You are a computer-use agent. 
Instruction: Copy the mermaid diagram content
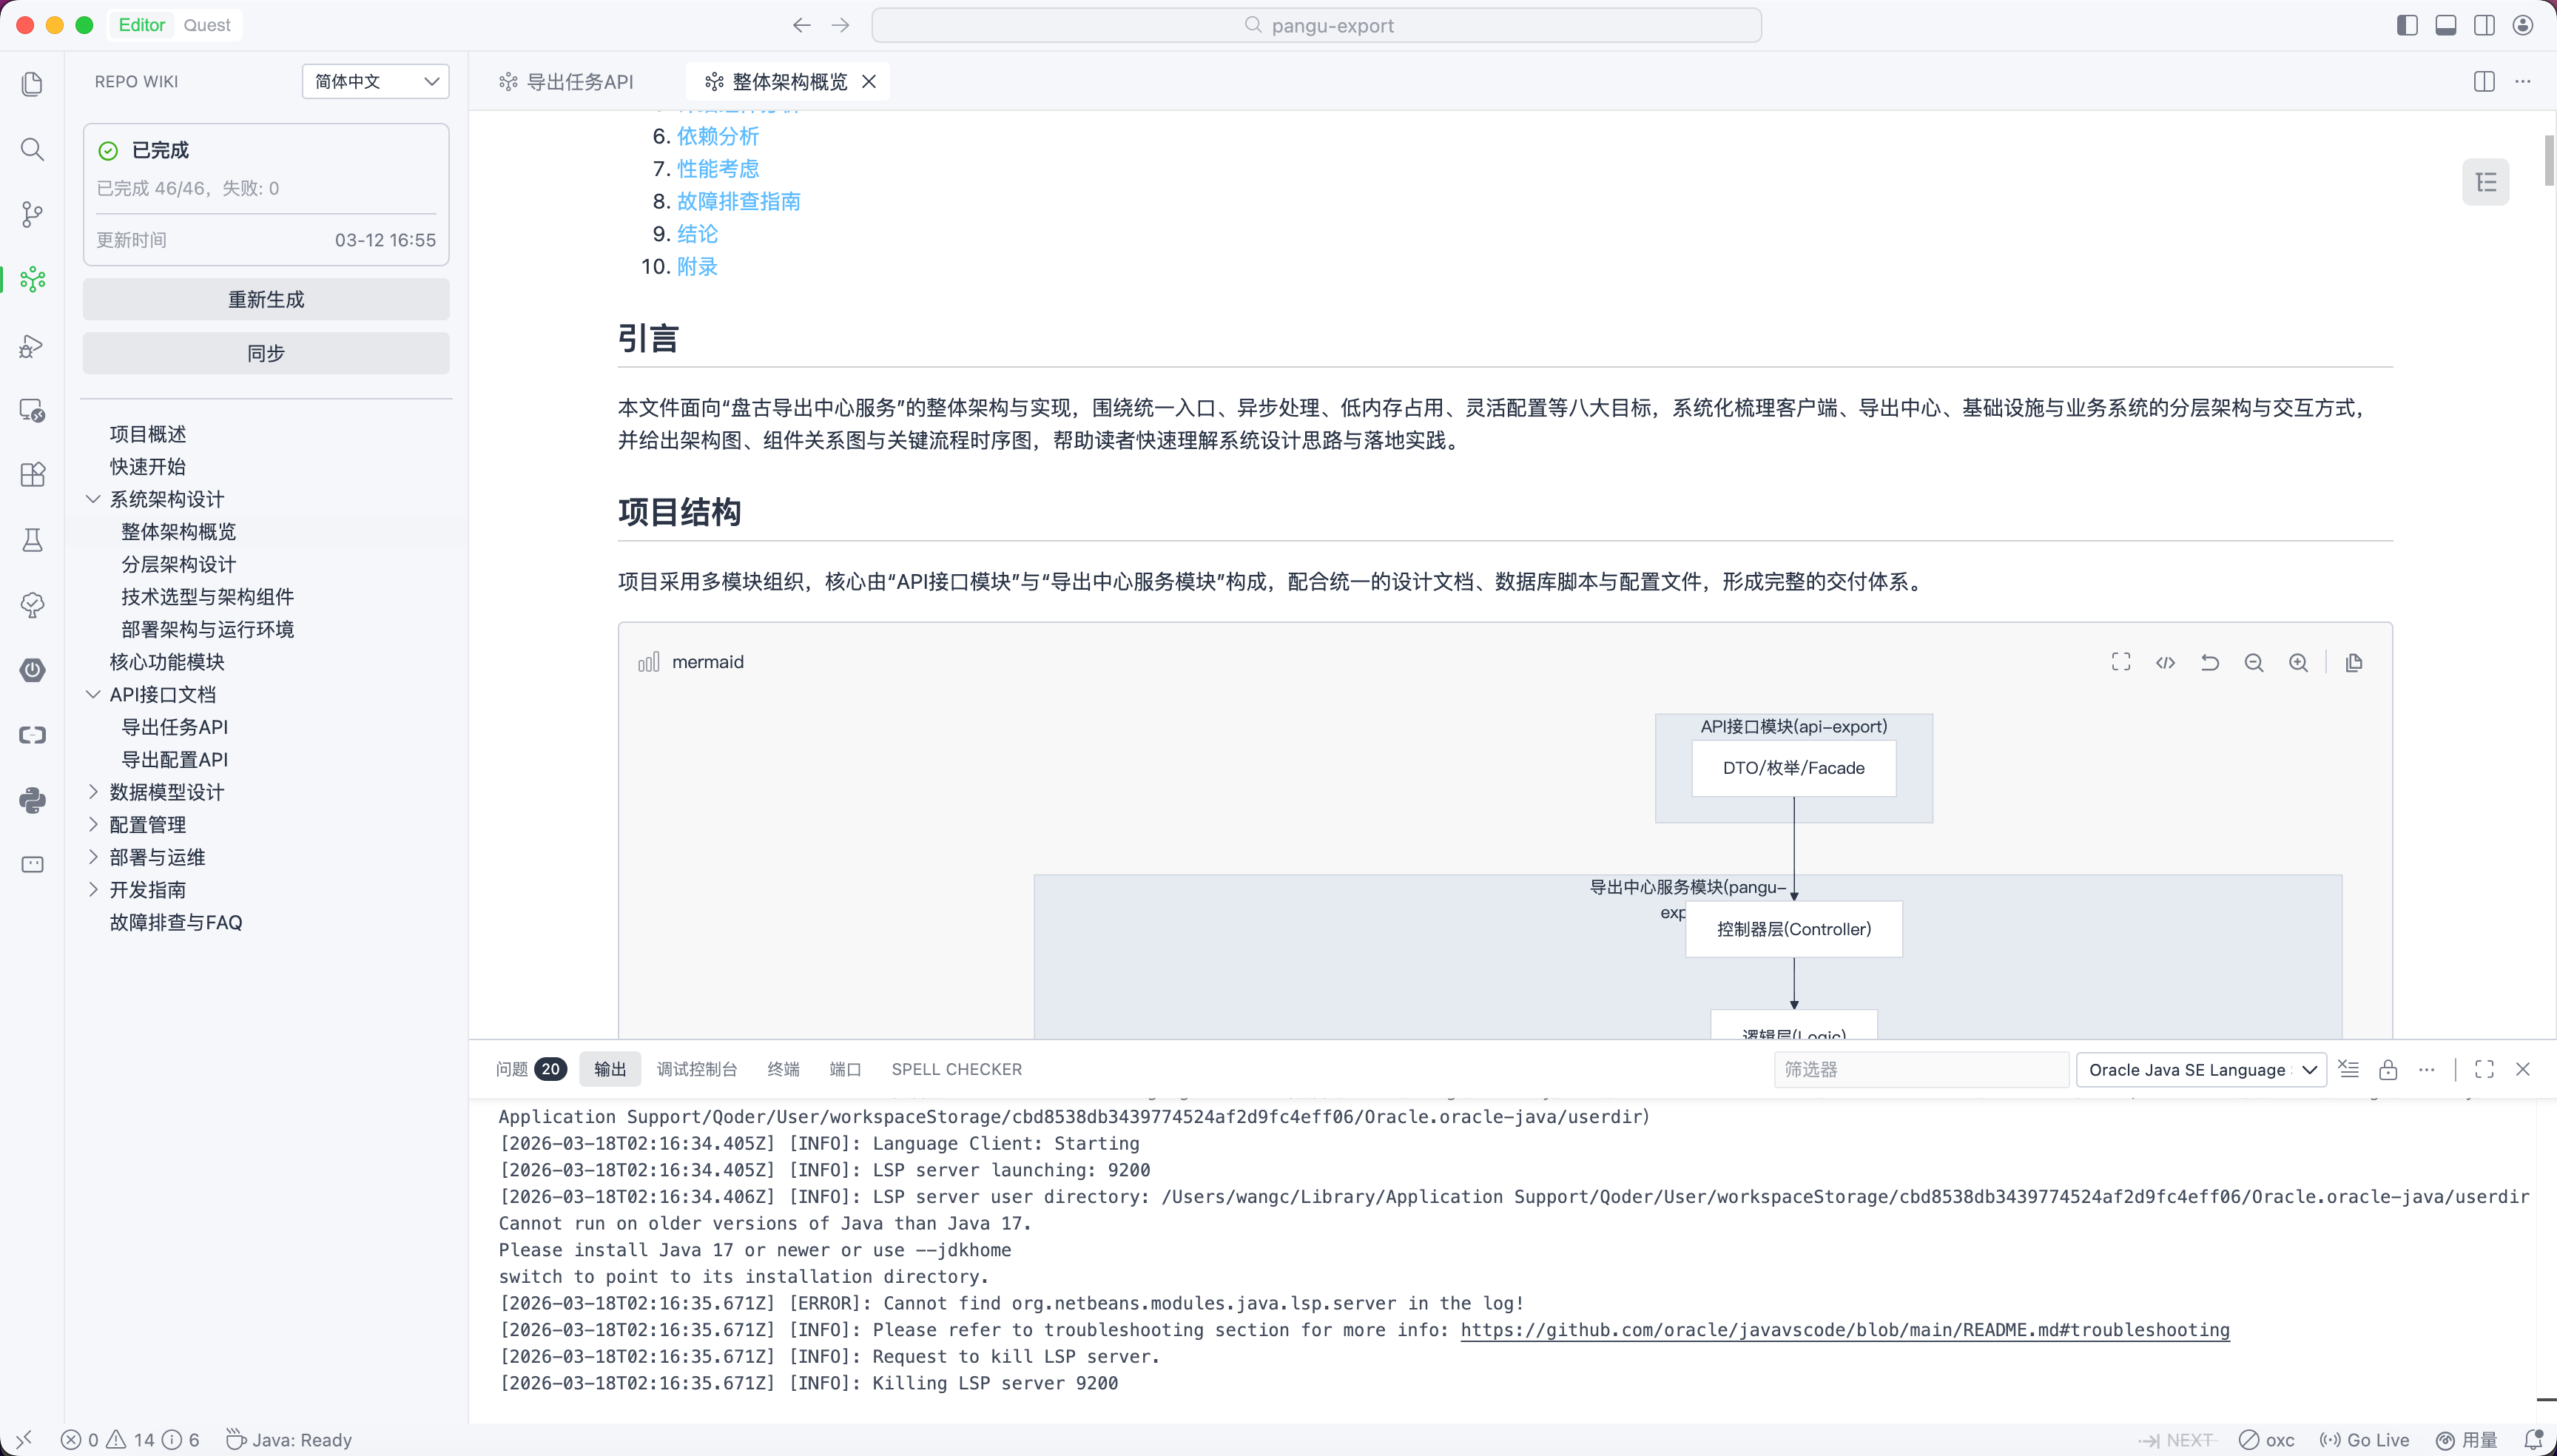[x=2354, y=662]
